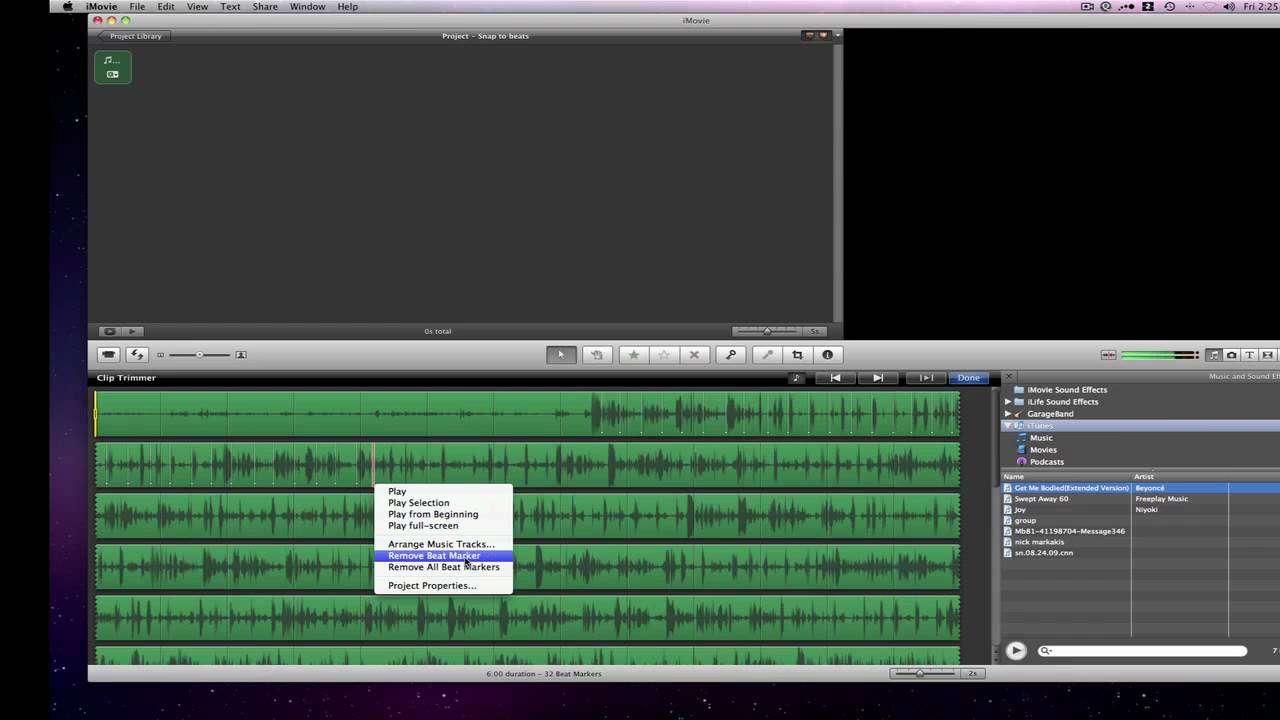Adjust the thumbnail size slider in toolbar
1280x720 pixels.
(199, 355)
